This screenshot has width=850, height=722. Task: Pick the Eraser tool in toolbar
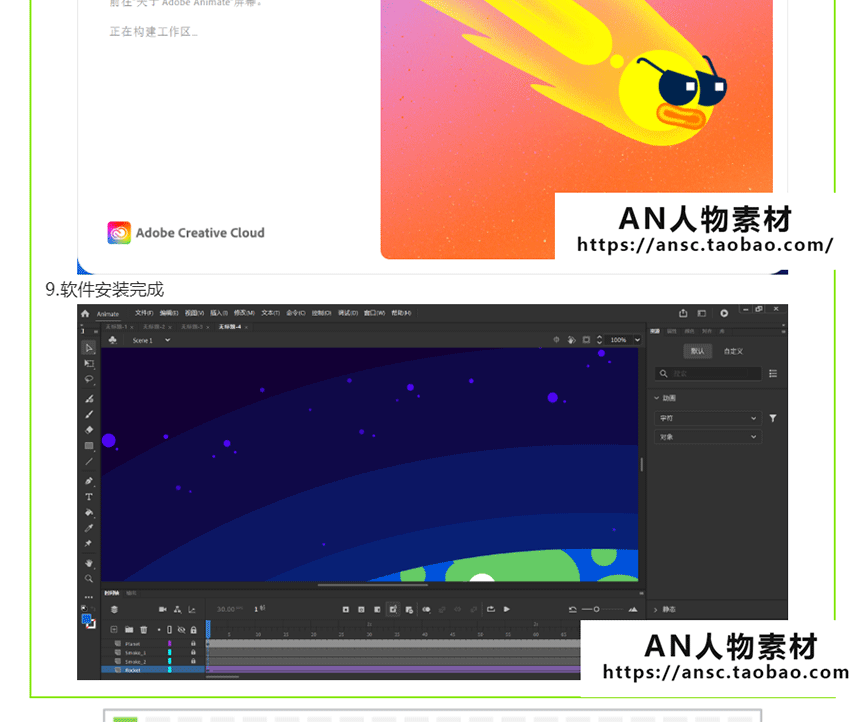pos(89,430)
